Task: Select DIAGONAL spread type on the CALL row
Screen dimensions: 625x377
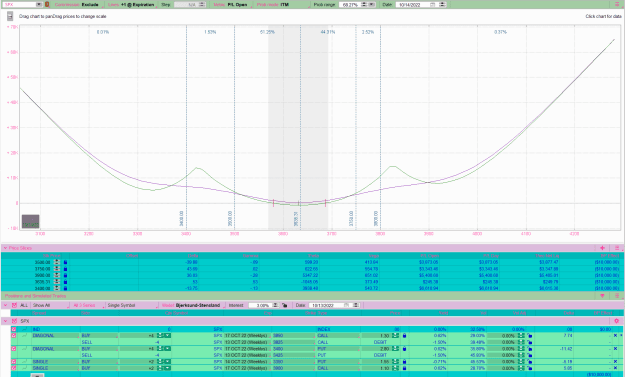Action: pyautogui.click(x=55, y=336)
